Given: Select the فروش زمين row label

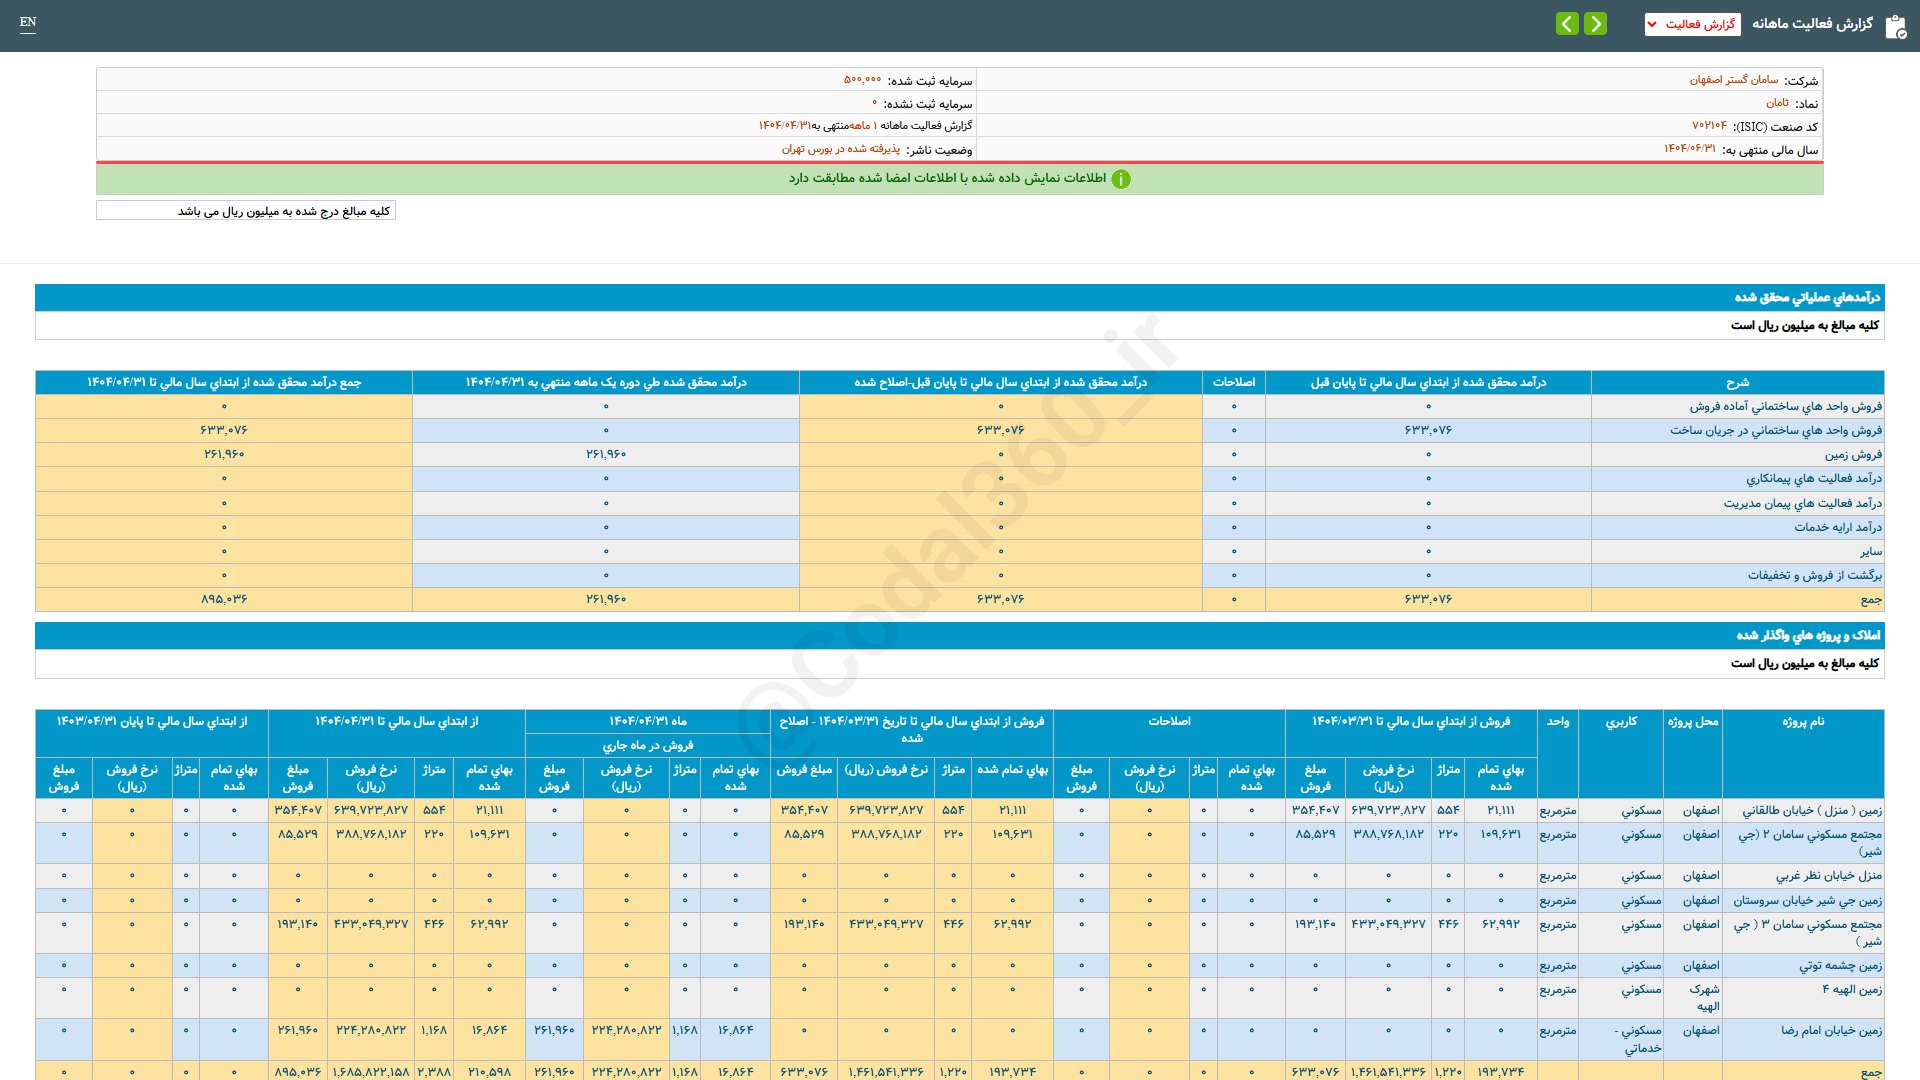Looking at the screenshot, I should [1853, 455].
